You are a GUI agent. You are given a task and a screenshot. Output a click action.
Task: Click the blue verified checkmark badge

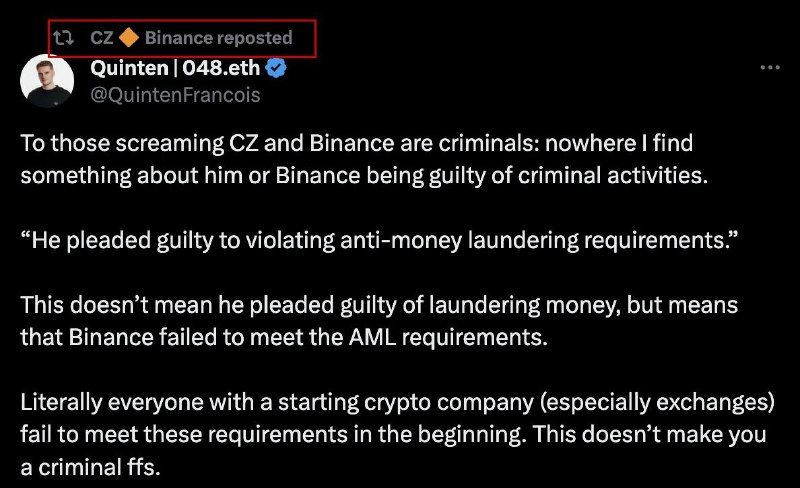click(276, 68)
